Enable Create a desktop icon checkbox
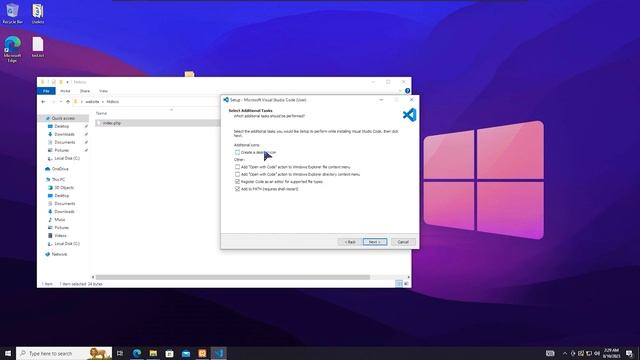The image size is (640, 360). 237,152
